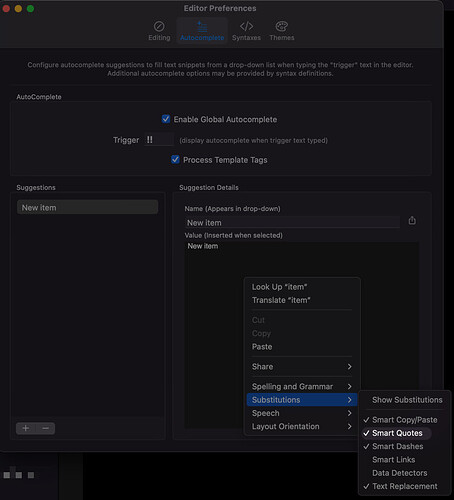Add a new suggestion with plus button
Viewport: 454px width, 500px height.
26,428
